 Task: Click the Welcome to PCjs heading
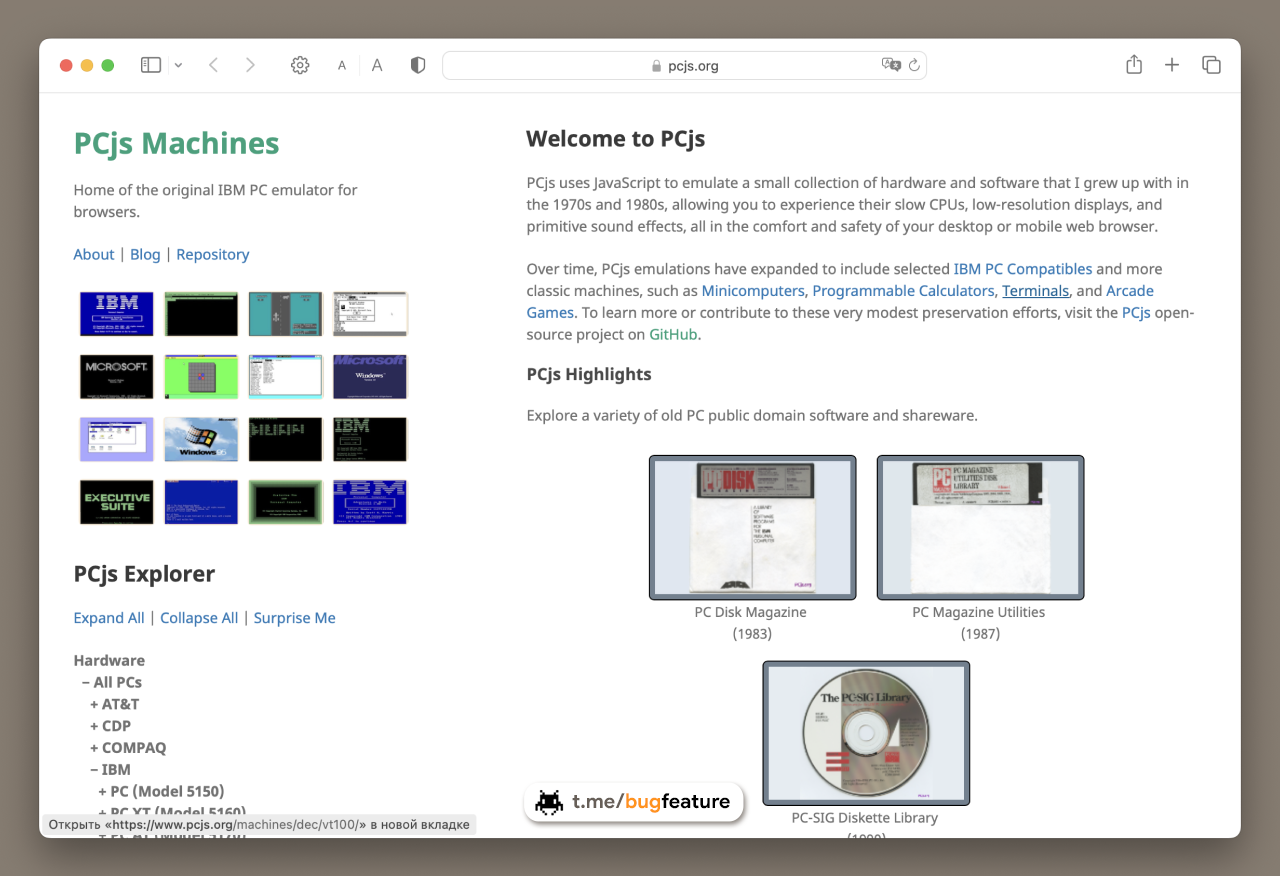(616, 139)
